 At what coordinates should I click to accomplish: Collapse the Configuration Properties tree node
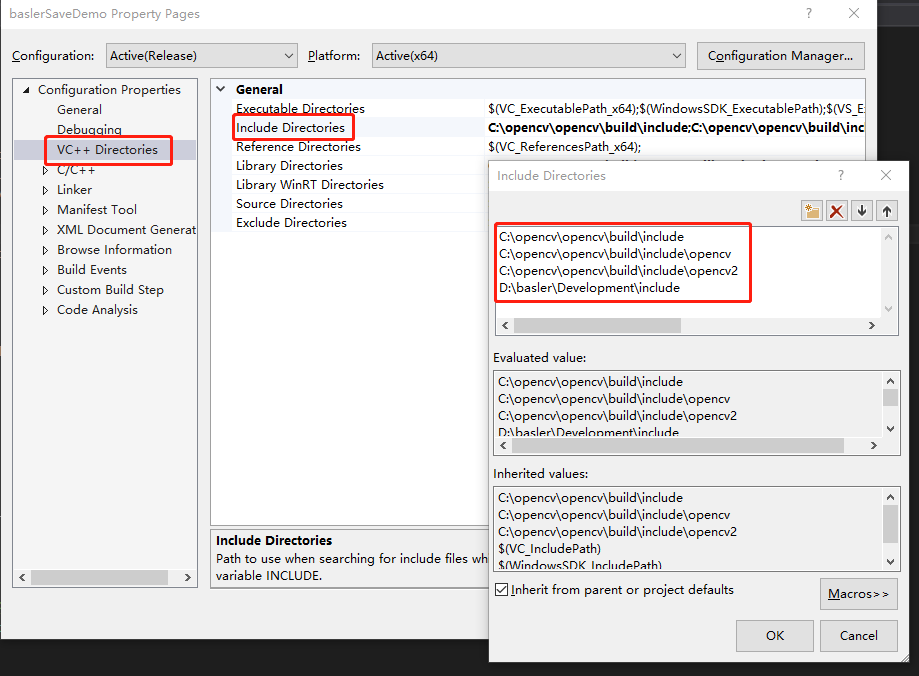tap(24, 89)
